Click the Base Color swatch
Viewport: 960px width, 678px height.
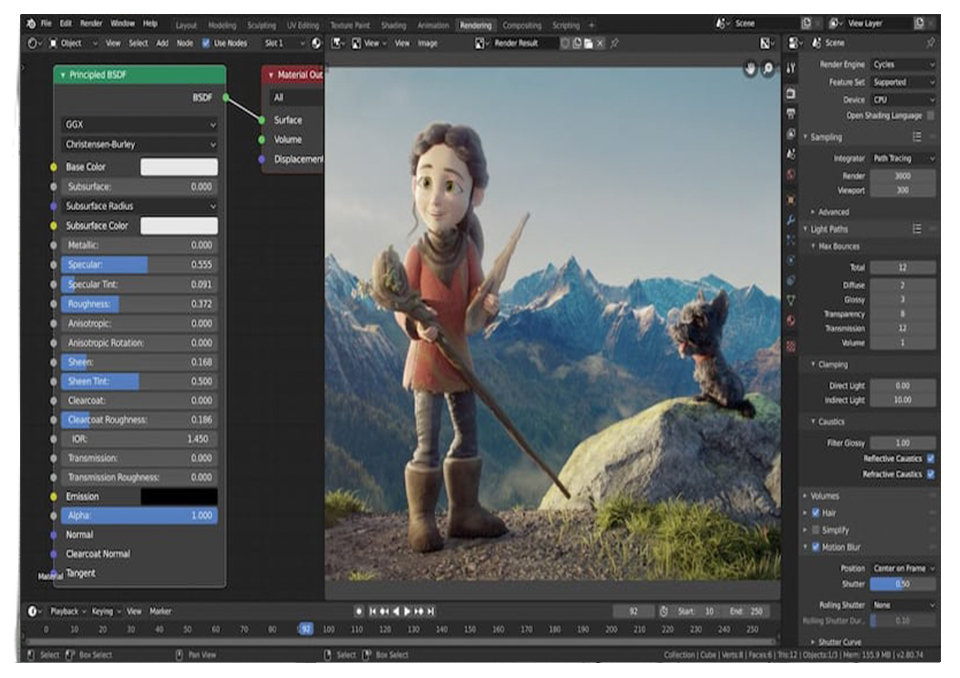coord(179,167)
